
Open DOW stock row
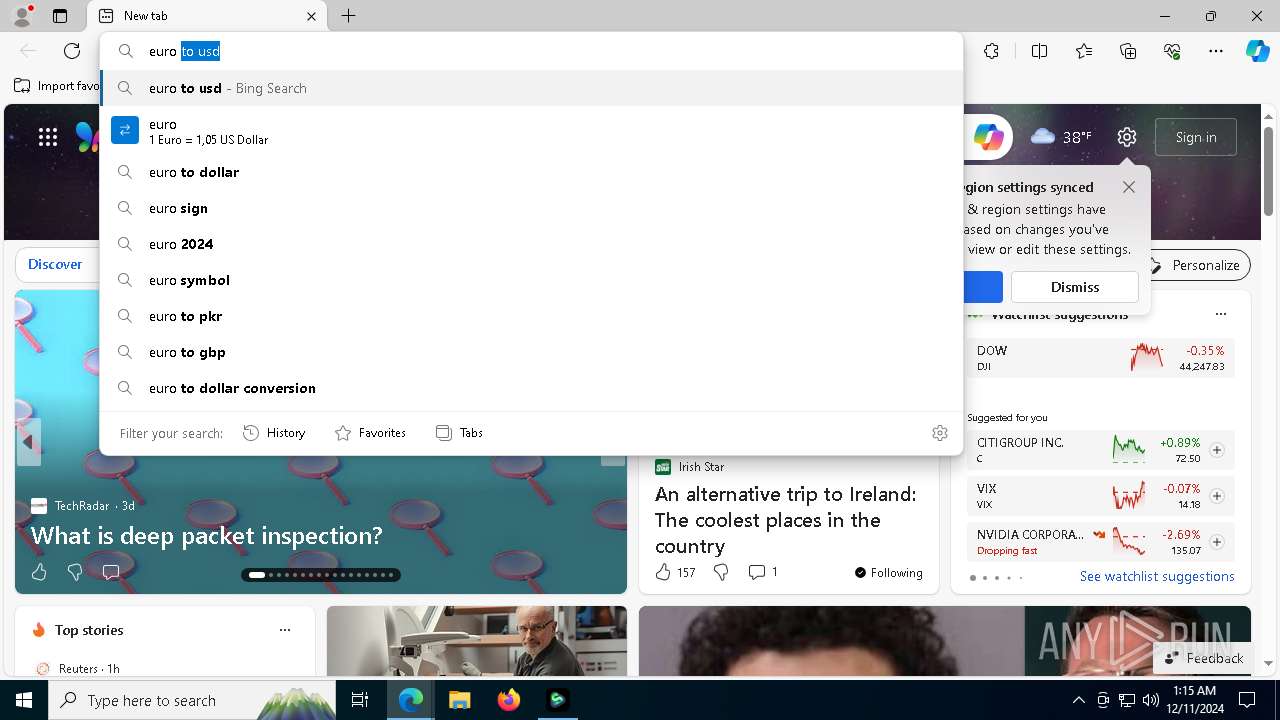click(1100, 358)
